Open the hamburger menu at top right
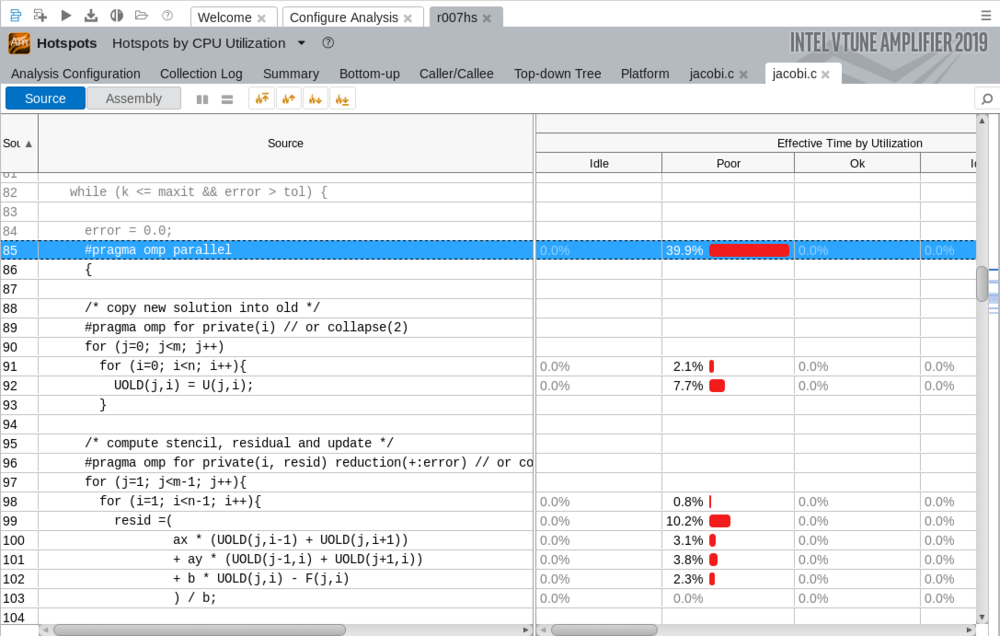Screen dimensions: 1000x636 click(x=987, y=15)
